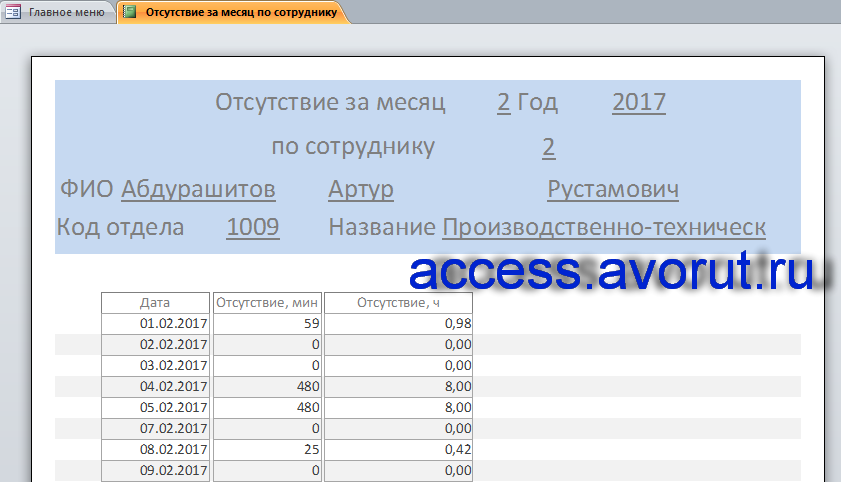This screenshot has height=482, width=841.
Task: Switch to the Главное меню tab
Action: [x=57, y=12]
